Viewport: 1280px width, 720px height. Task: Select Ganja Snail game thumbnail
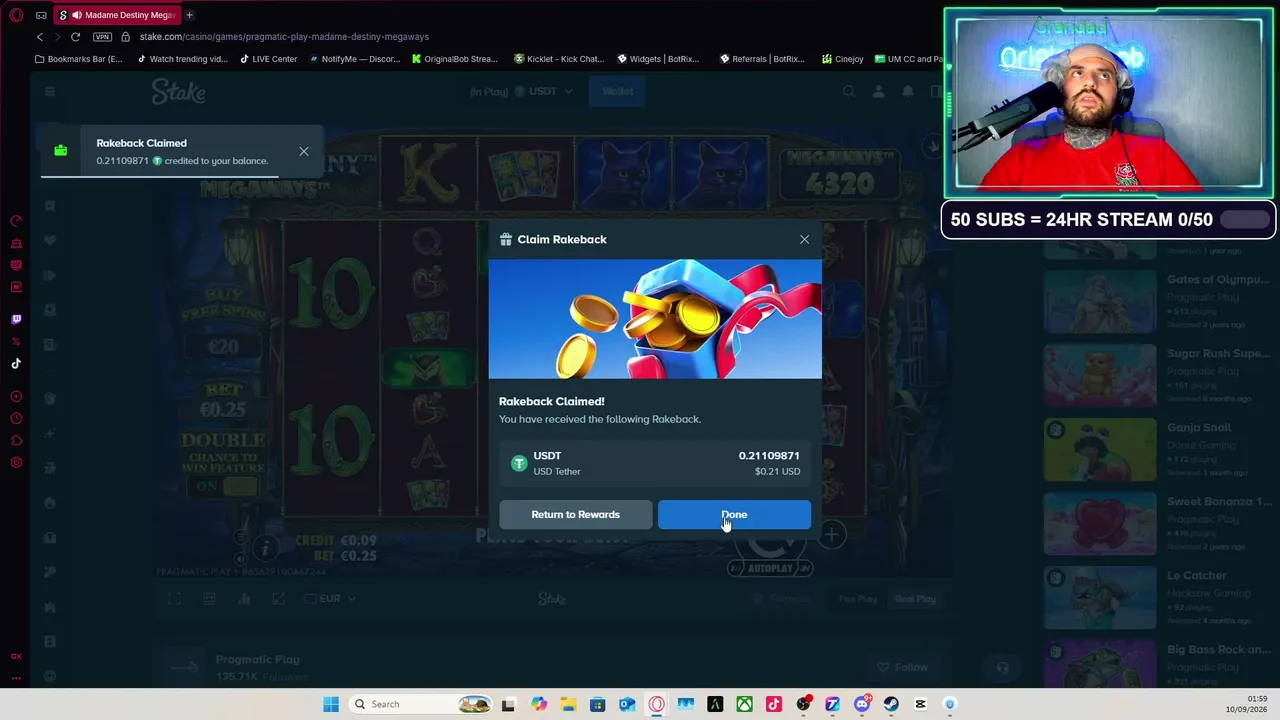[x=1100, y=449]
